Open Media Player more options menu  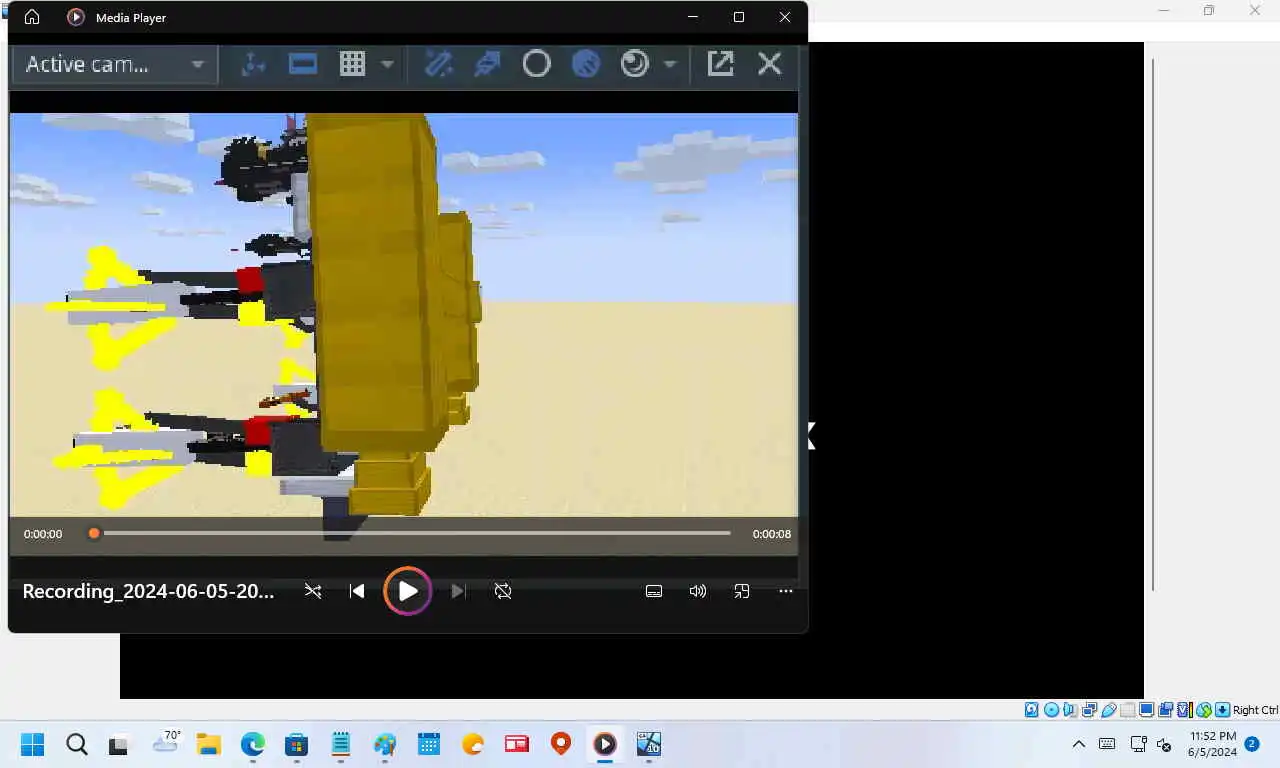click(x=786, y=591)
